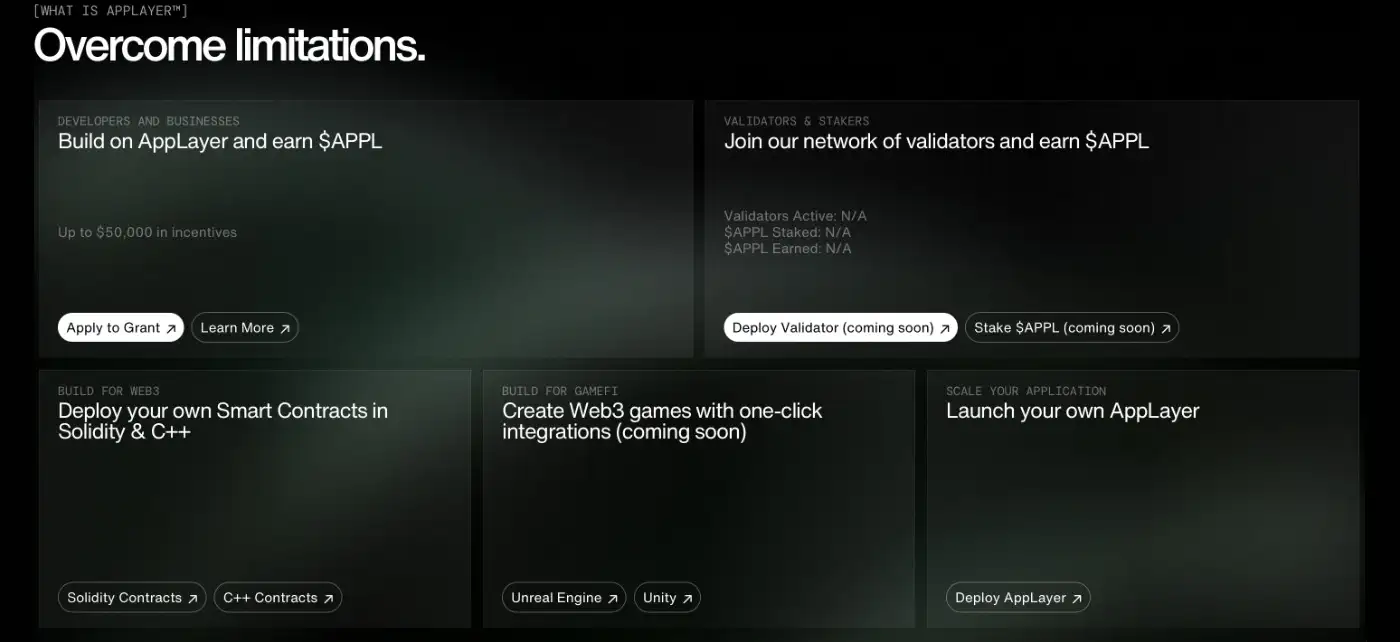
Task: Click the SCALE YOUR APPLICATION label
Action: click(1026, 391)
